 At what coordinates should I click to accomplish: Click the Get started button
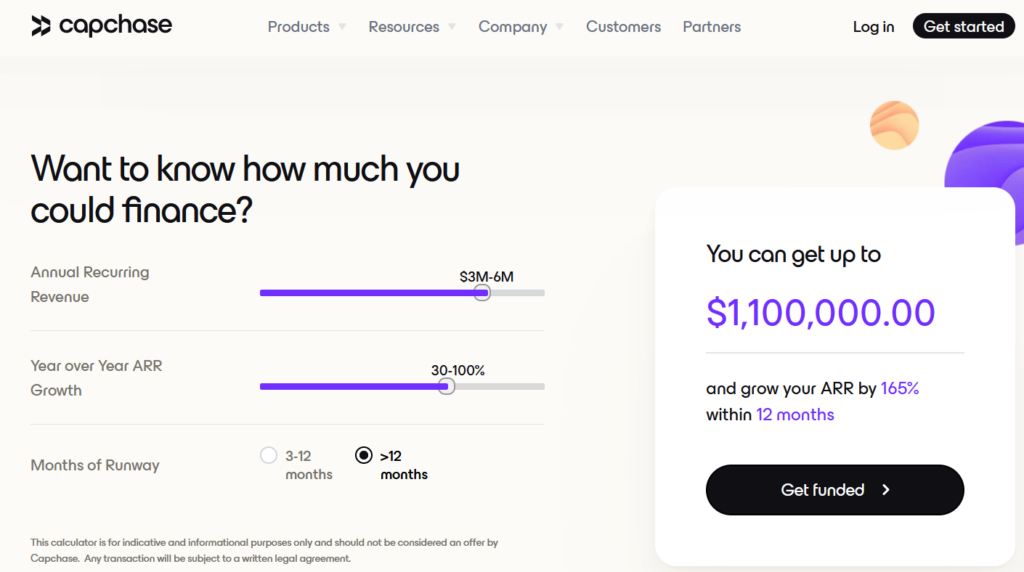[x=963, y=26]
